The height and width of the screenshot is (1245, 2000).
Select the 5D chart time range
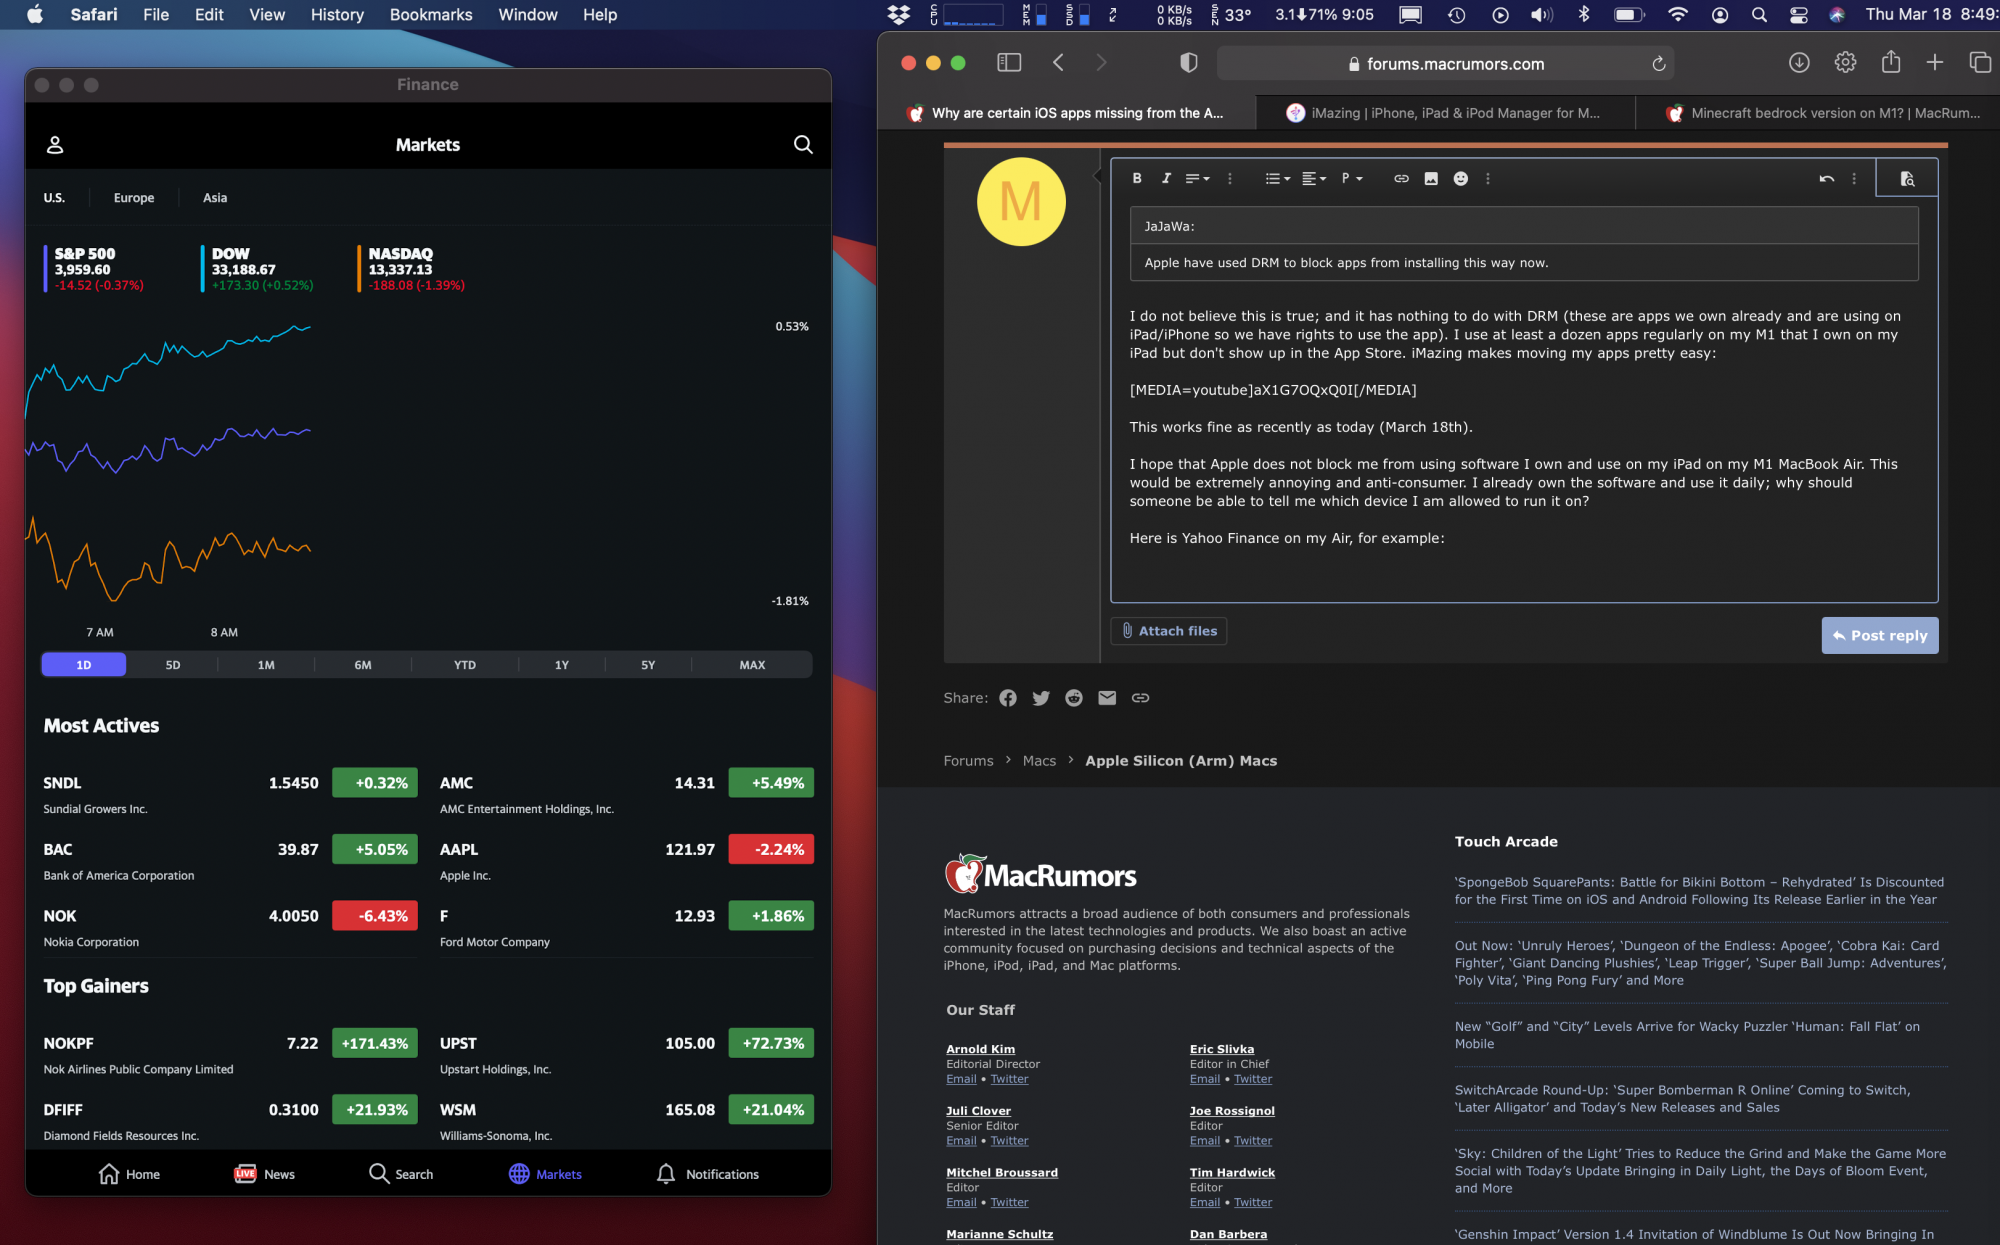point(173,665)
